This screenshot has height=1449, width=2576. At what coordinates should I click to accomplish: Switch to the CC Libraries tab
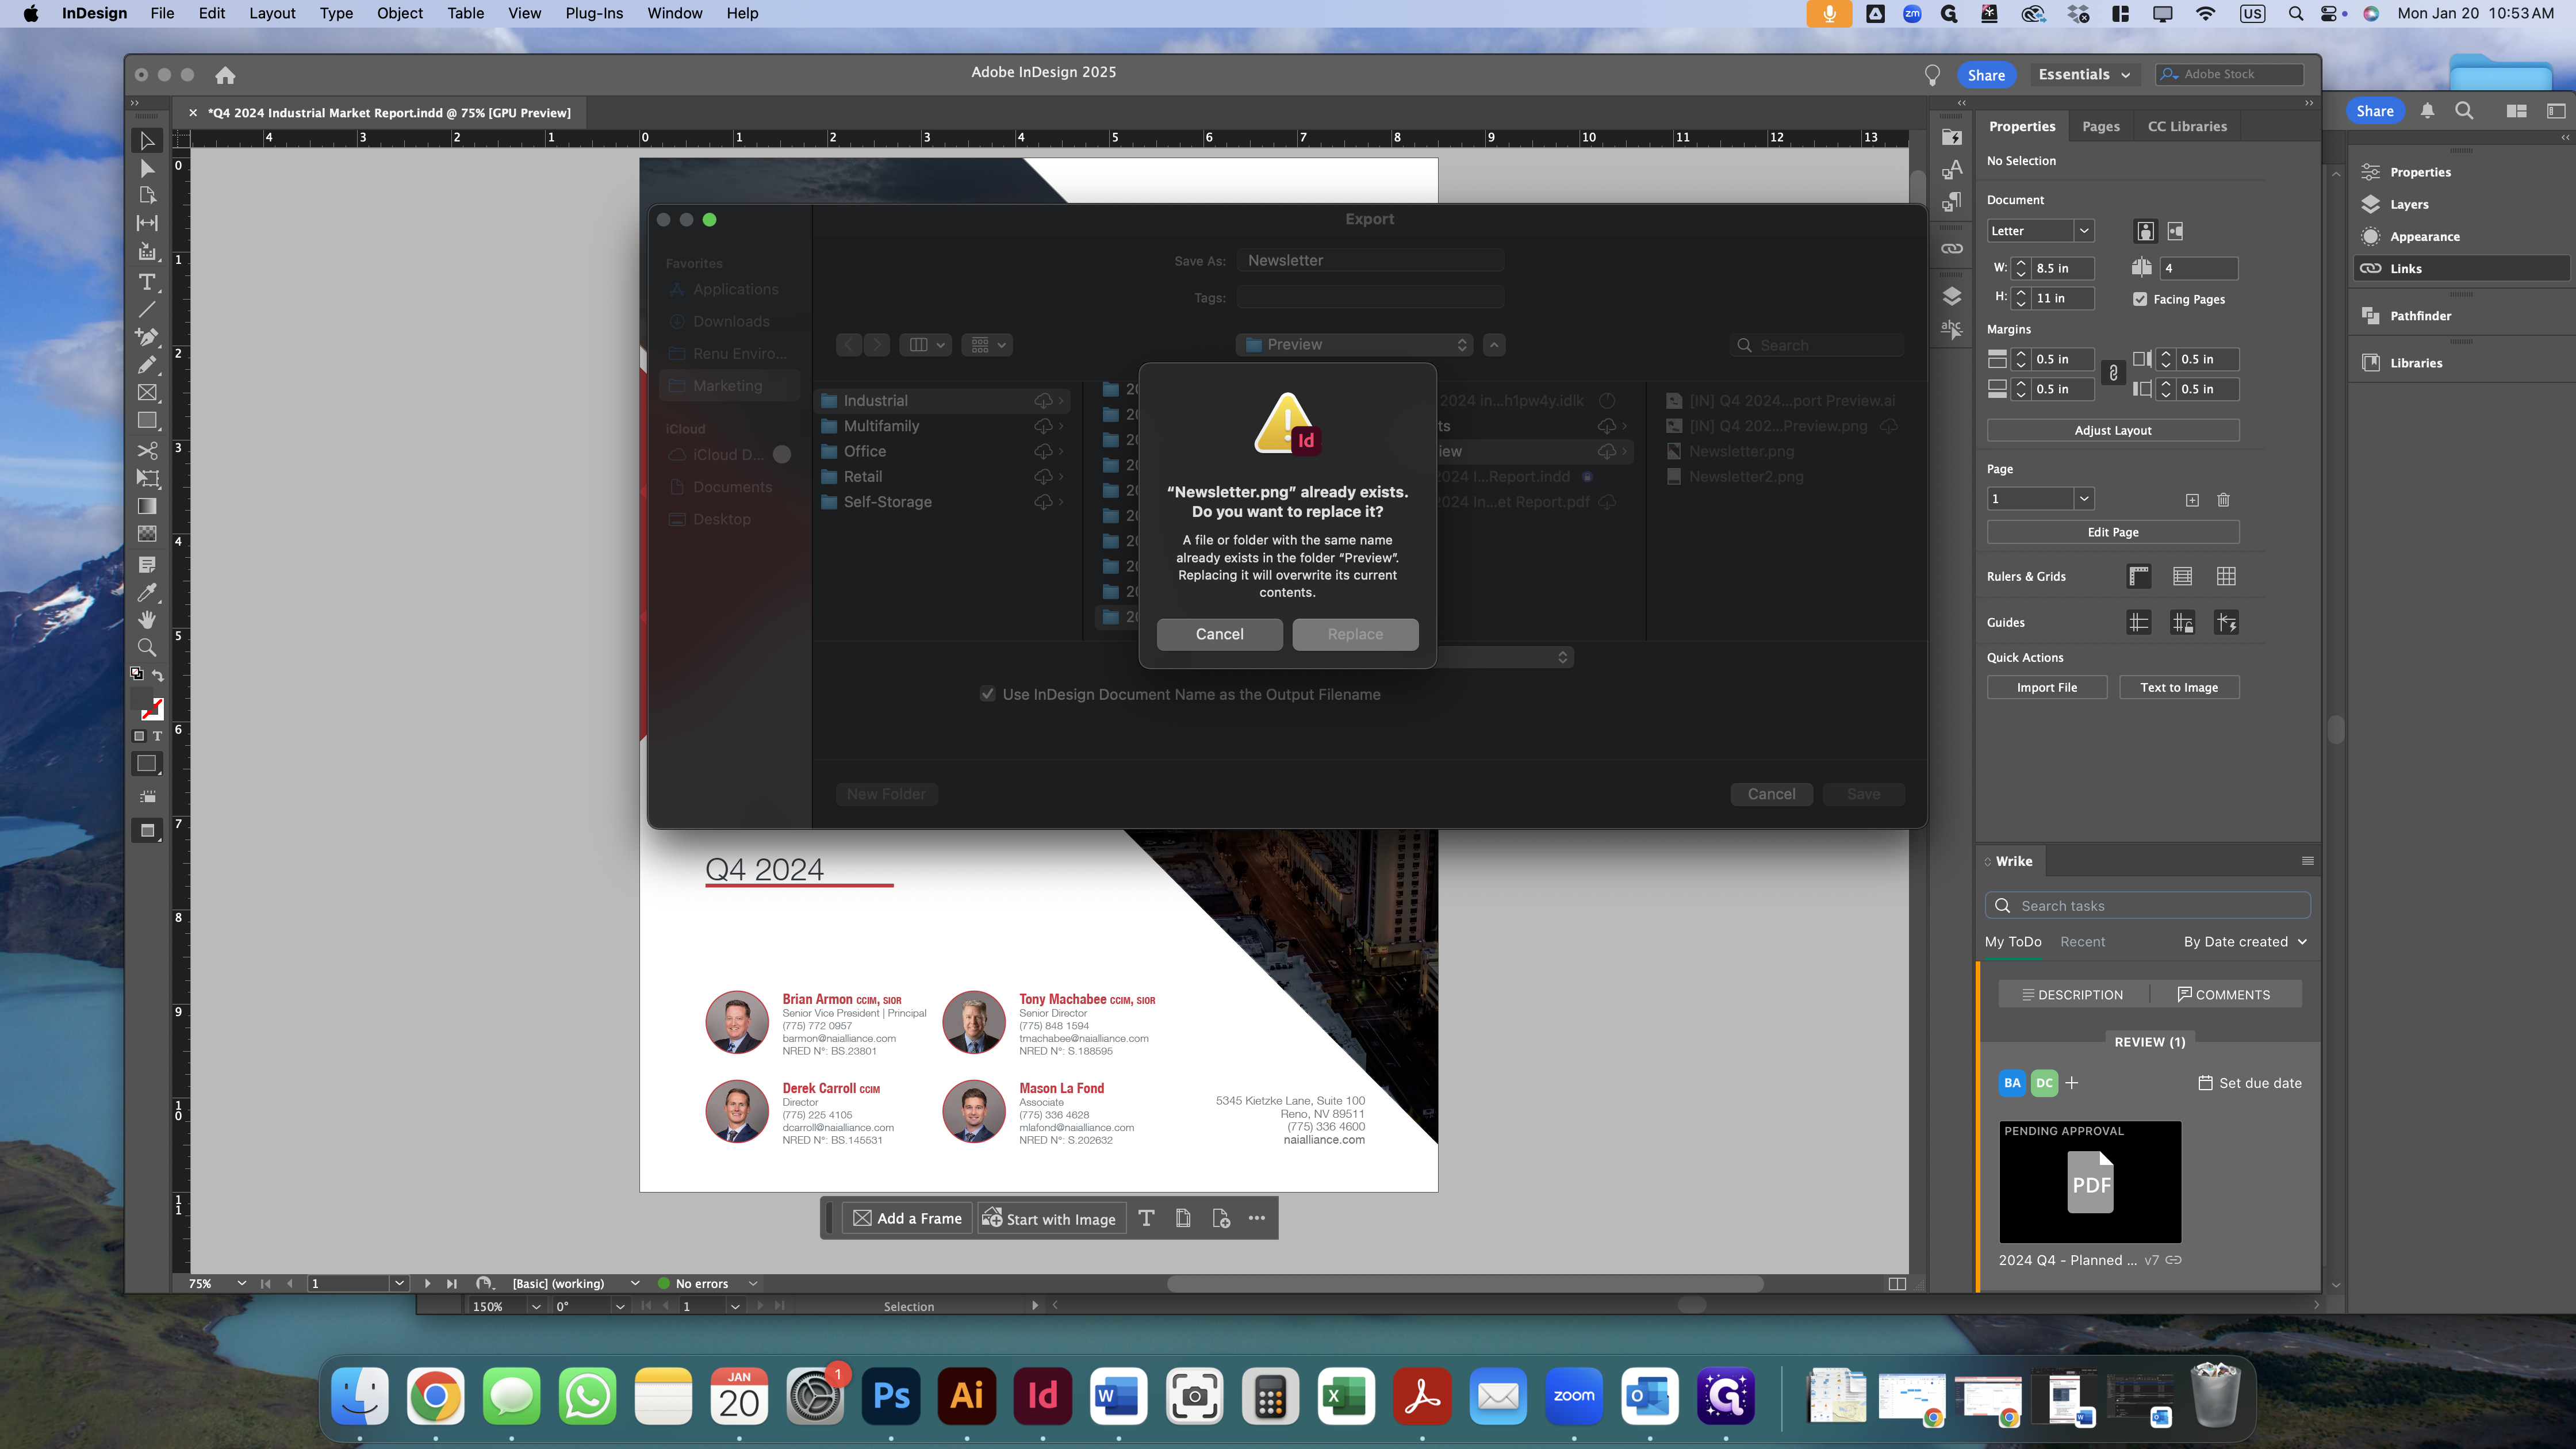(2187, 126)
